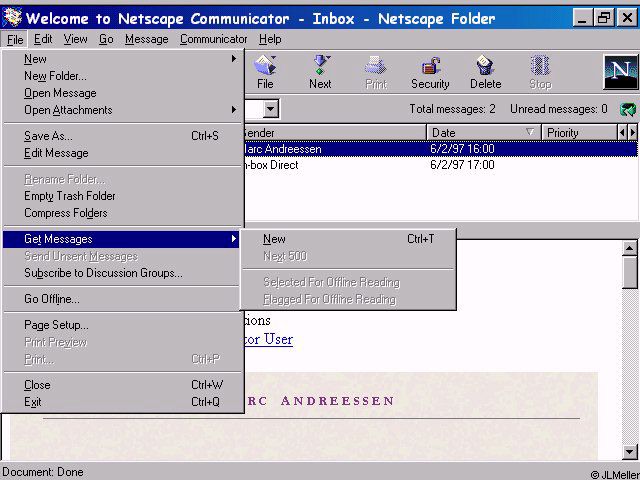Viewport: 640px width, 480px height.
Task: Choose New Folder... from File menu
Action: coord(121,76)
